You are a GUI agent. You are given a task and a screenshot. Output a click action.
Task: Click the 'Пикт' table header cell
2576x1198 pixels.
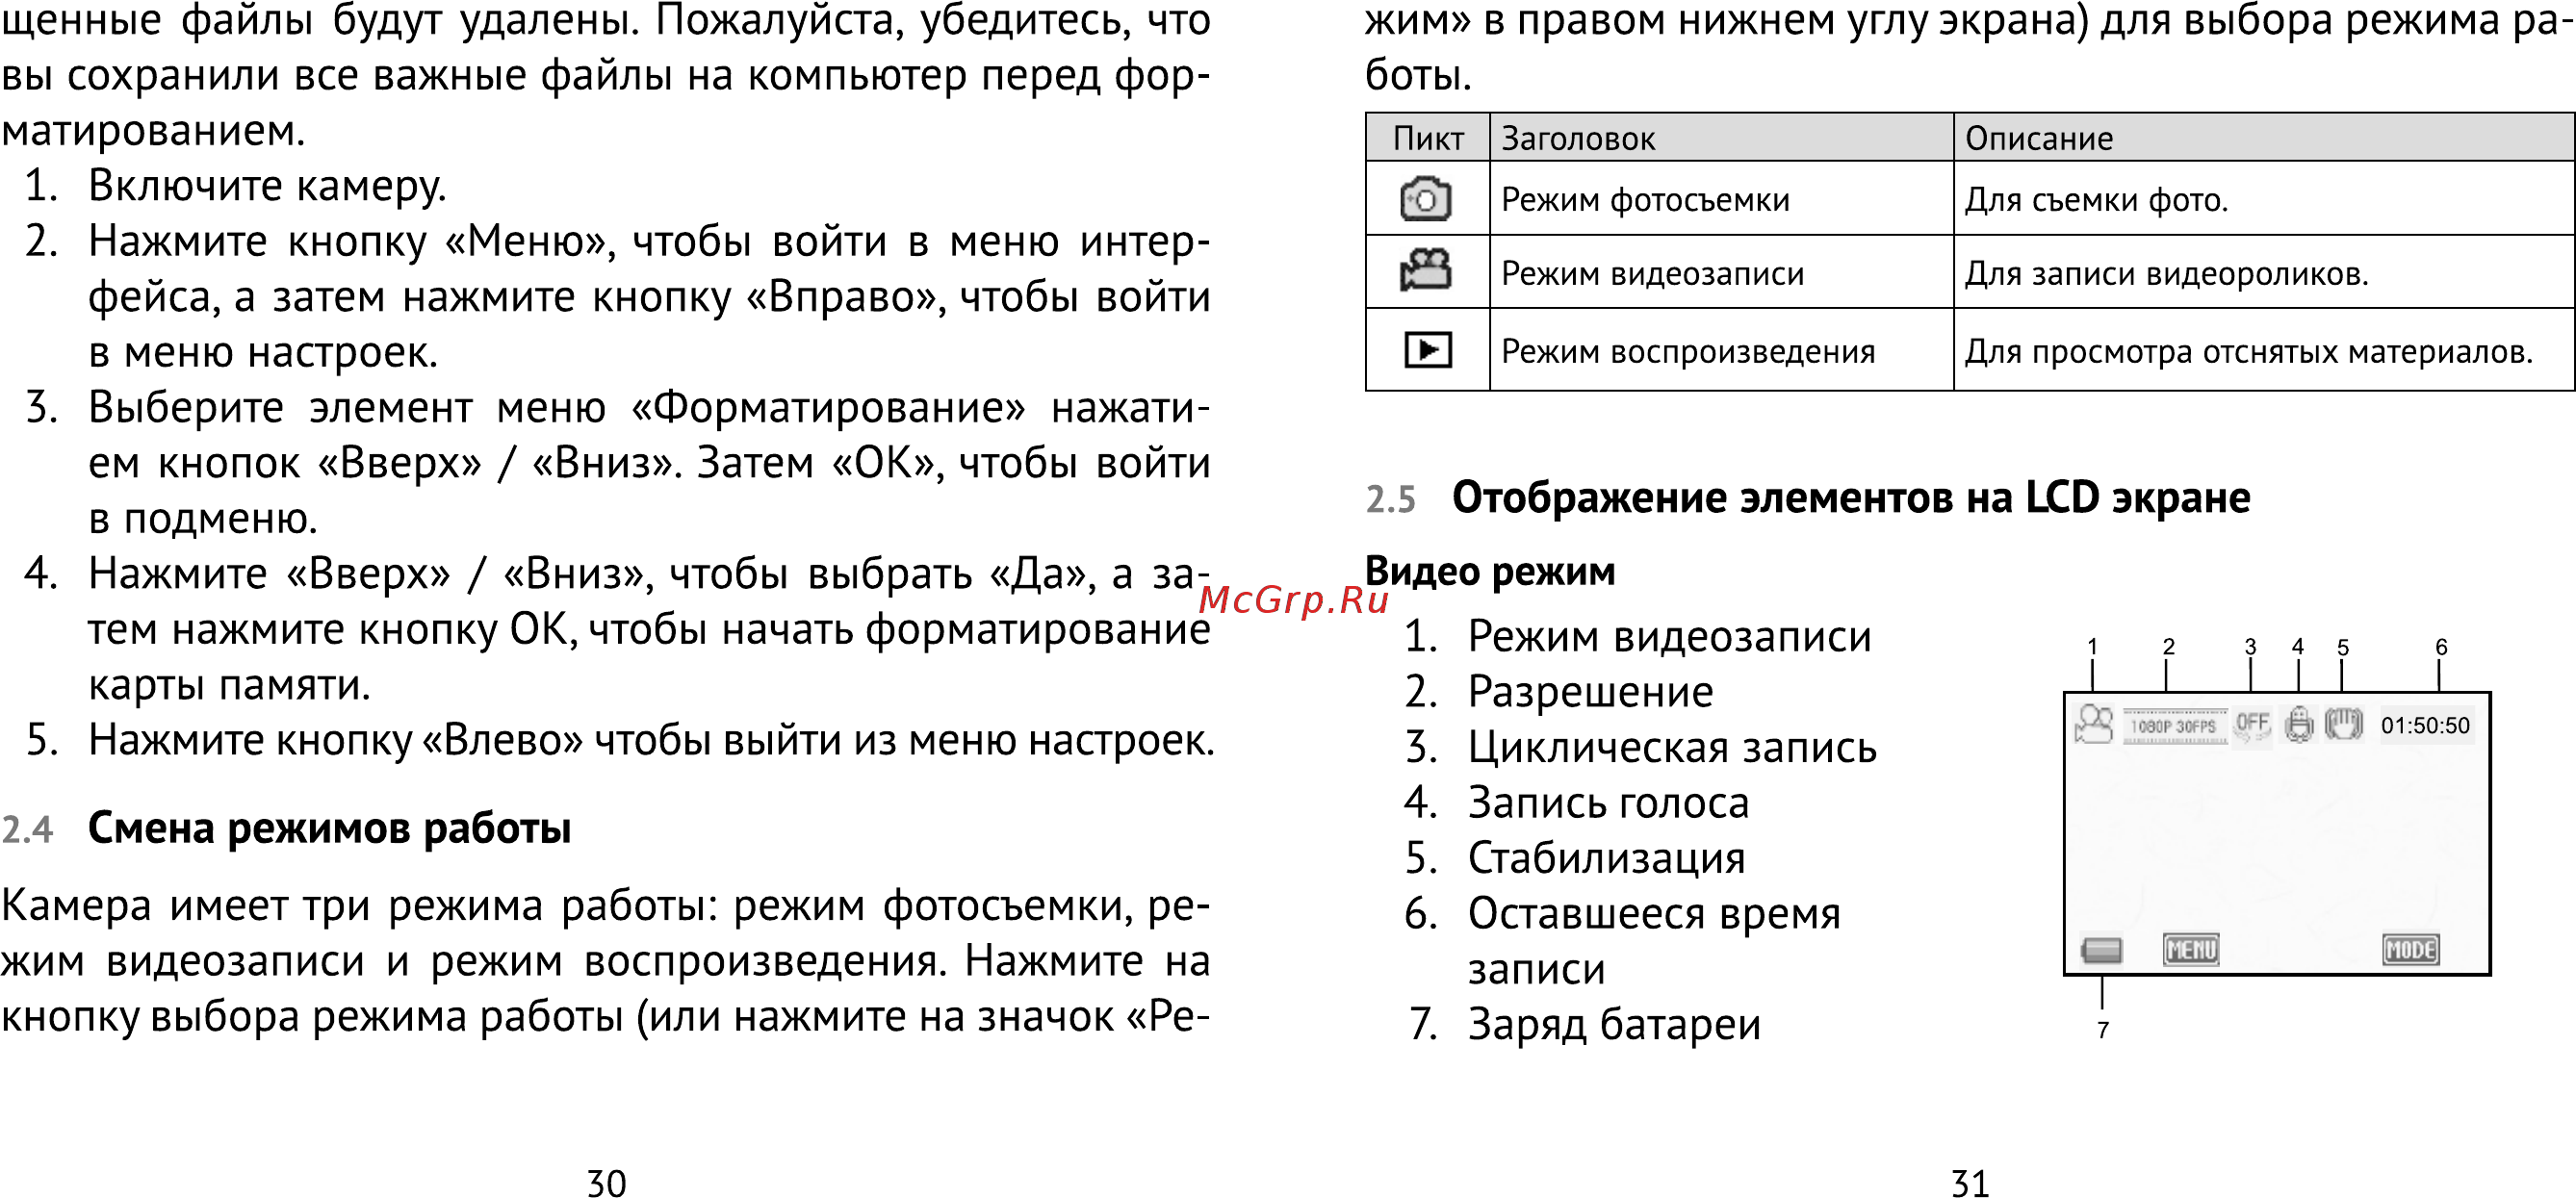1427,138
